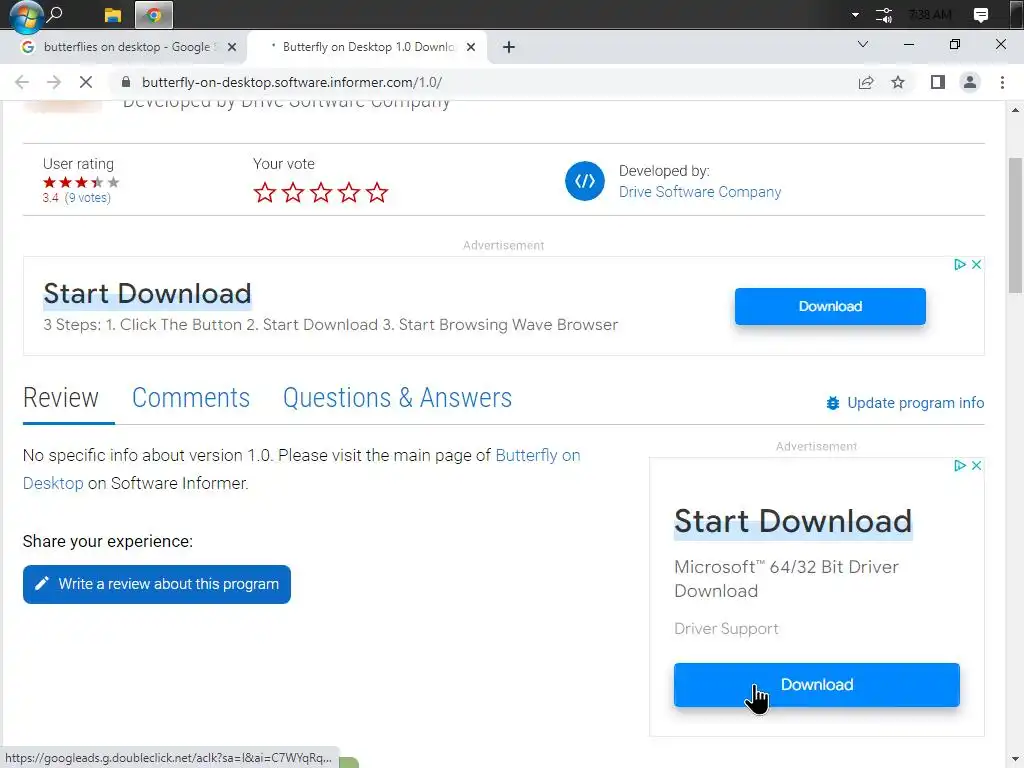Close the top banner advertisement
Viewport: 1024px width, 768px height.
pos(976,264)
